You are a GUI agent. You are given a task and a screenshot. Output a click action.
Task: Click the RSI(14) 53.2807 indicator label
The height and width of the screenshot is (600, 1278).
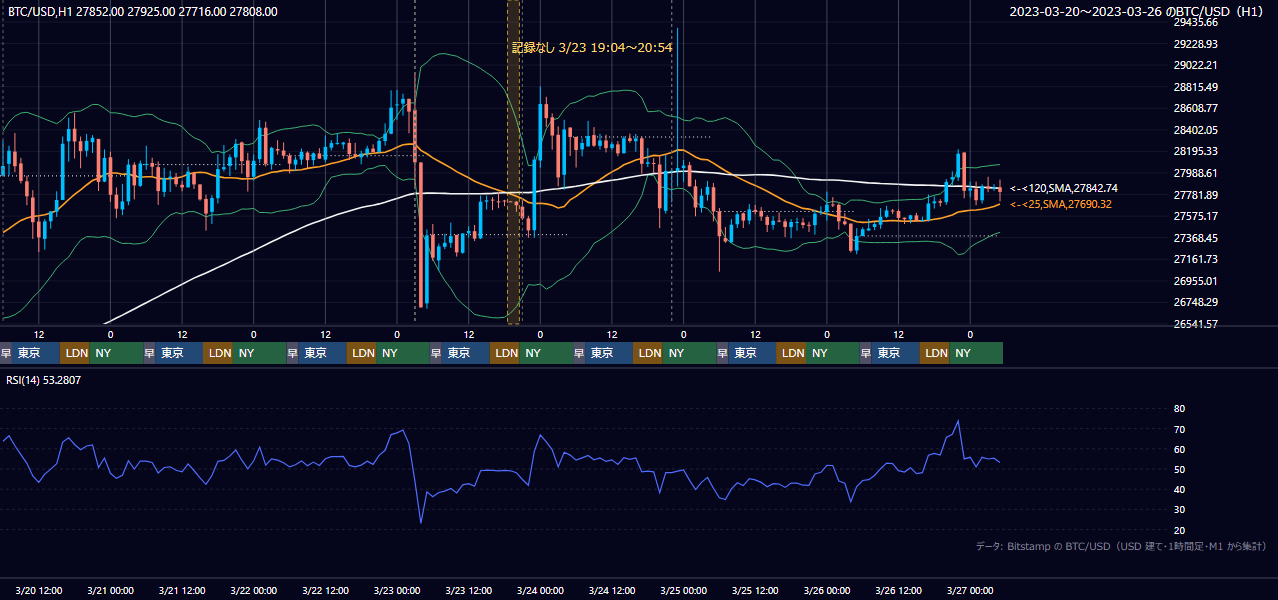coord(44,380)
